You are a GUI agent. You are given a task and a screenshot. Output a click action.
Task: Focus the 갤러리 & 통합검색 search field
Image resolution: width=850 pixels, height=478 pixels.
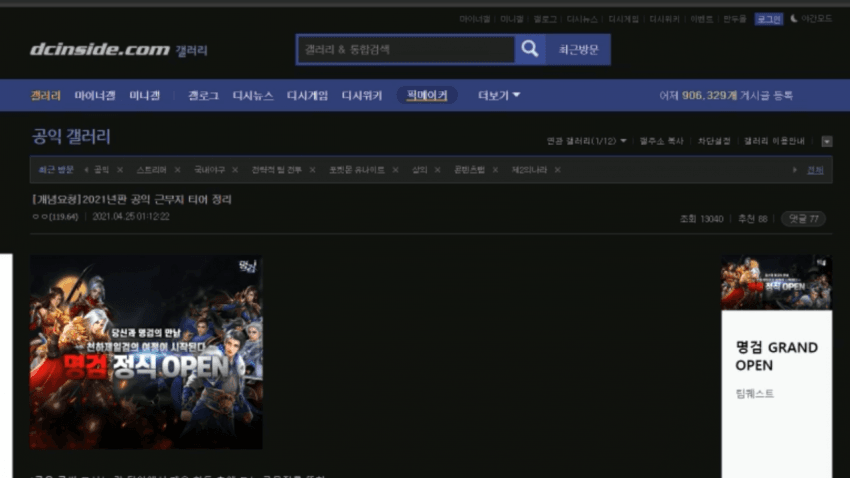pos(406,50)
